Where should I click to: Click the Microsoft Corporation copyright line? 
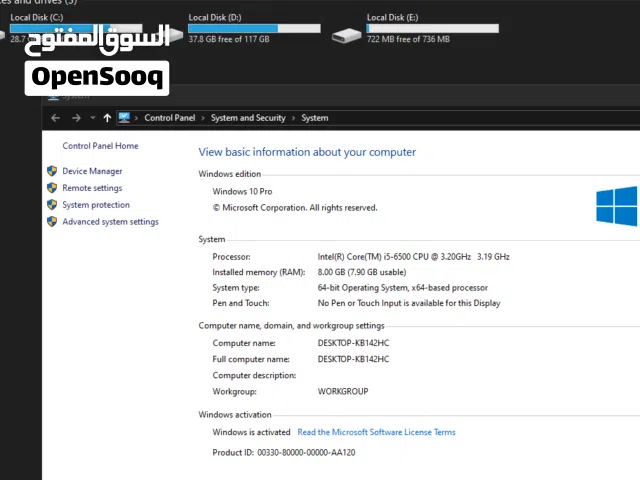click(x=295, y=208)
